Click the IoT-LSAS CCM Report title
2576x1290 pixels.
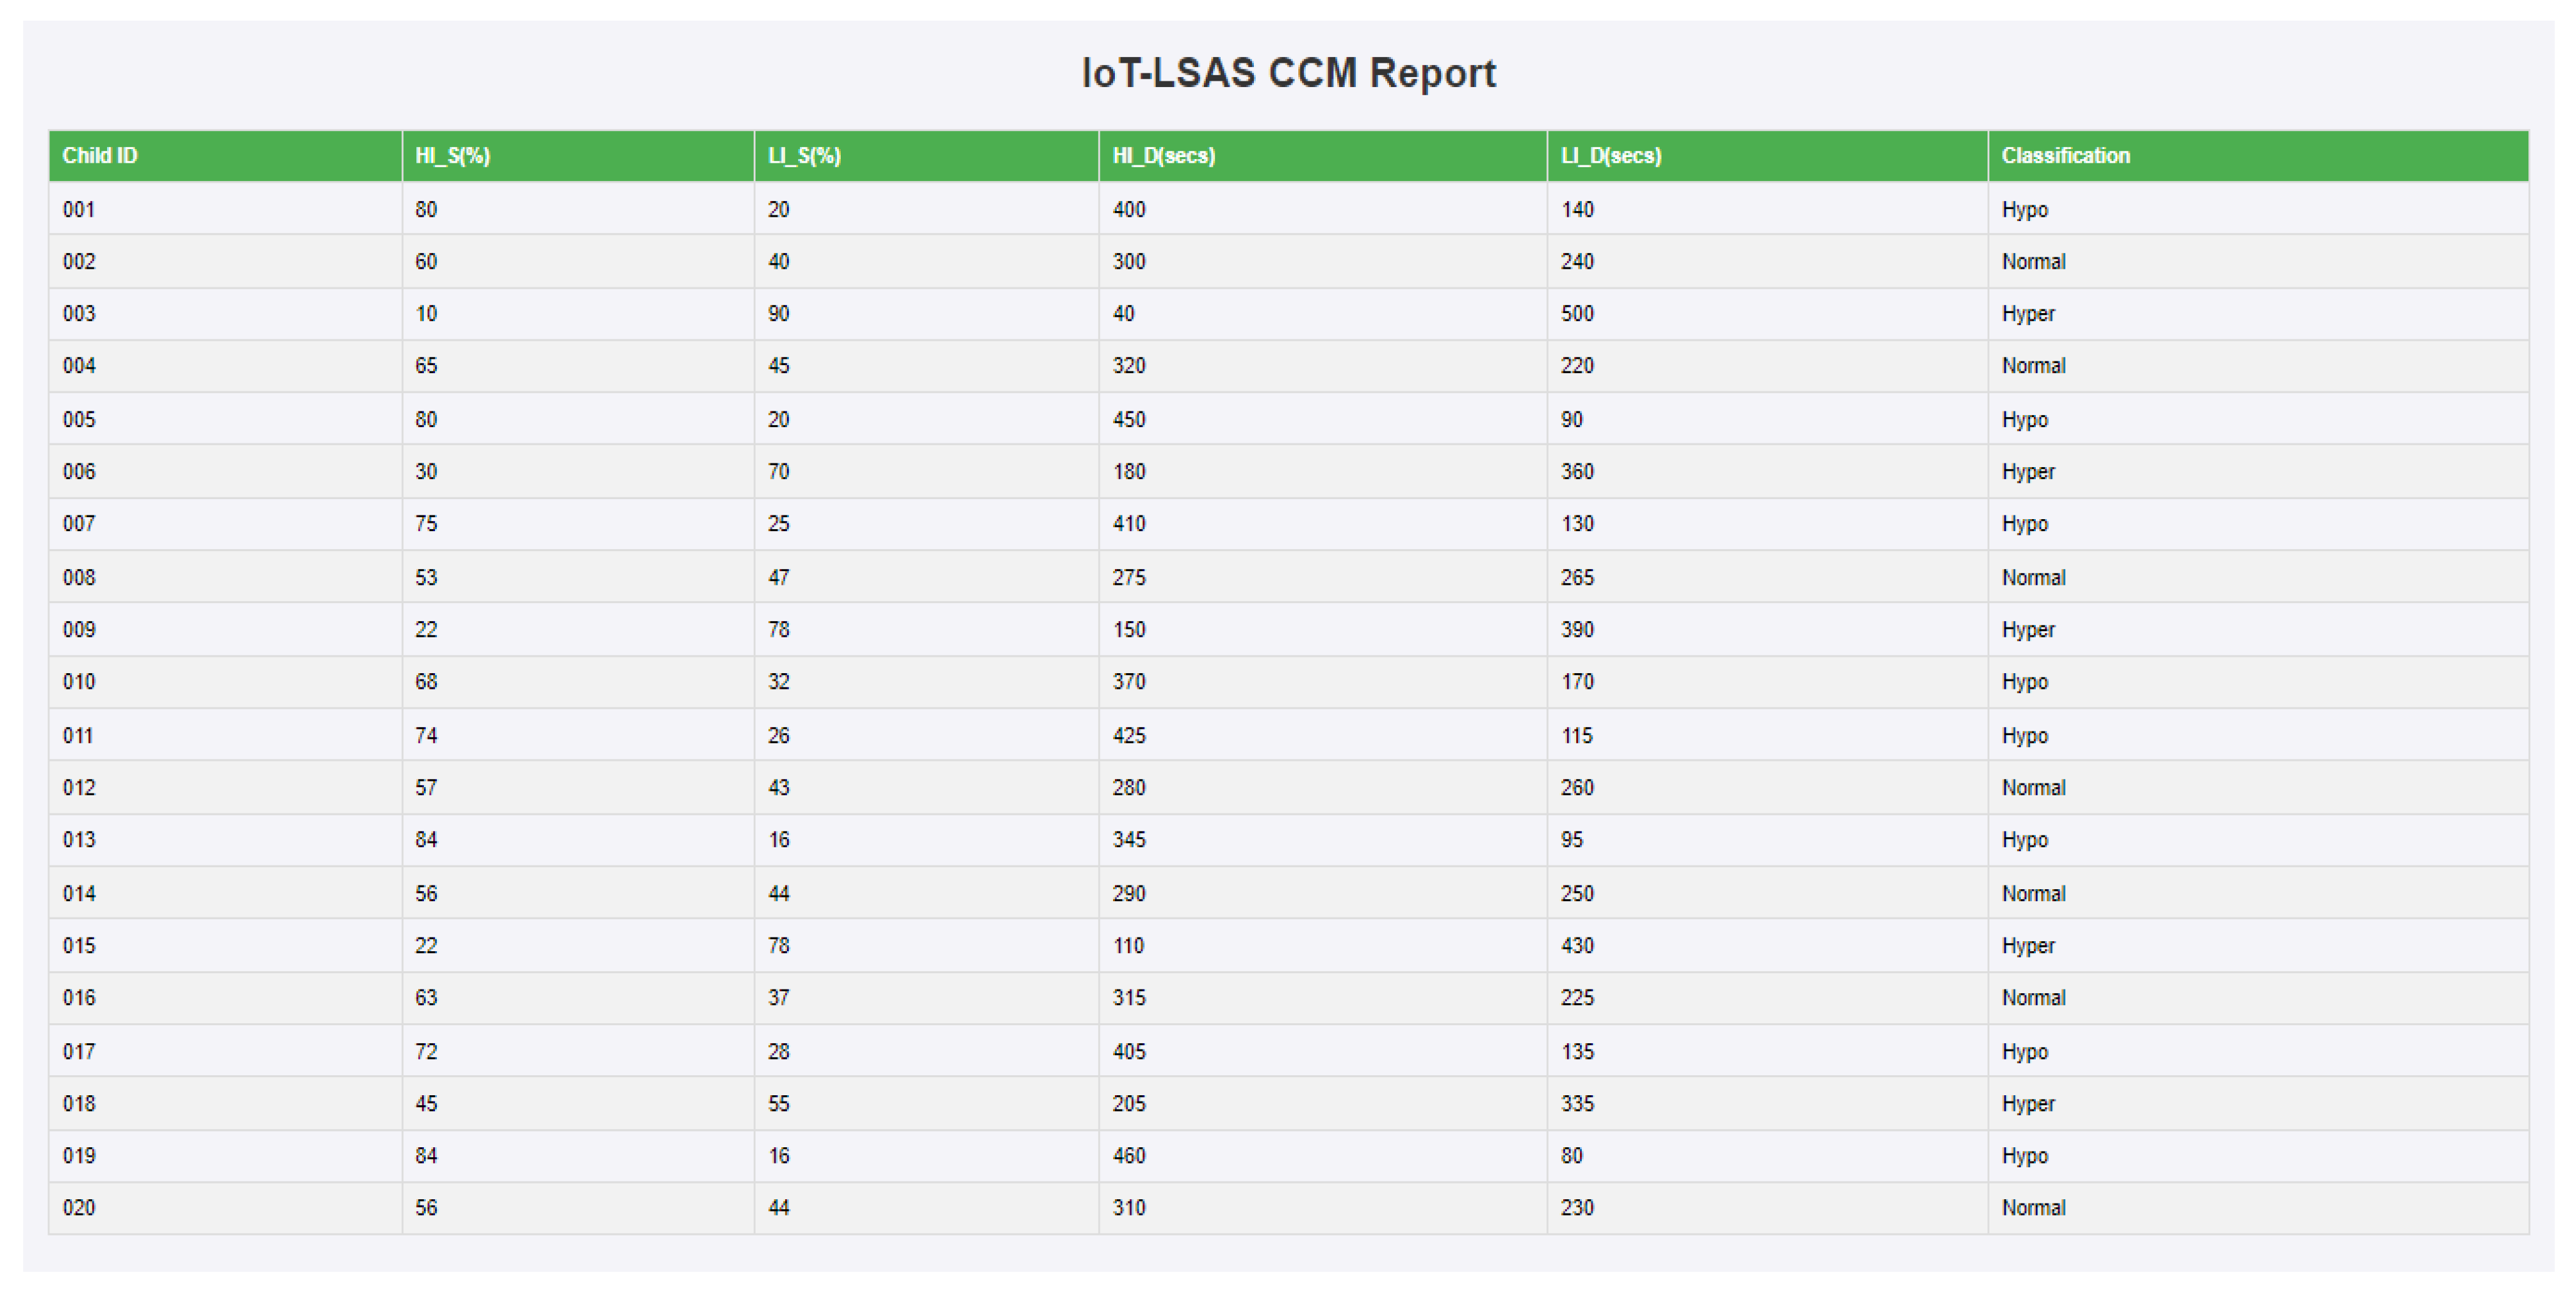tap(1288, 73)
